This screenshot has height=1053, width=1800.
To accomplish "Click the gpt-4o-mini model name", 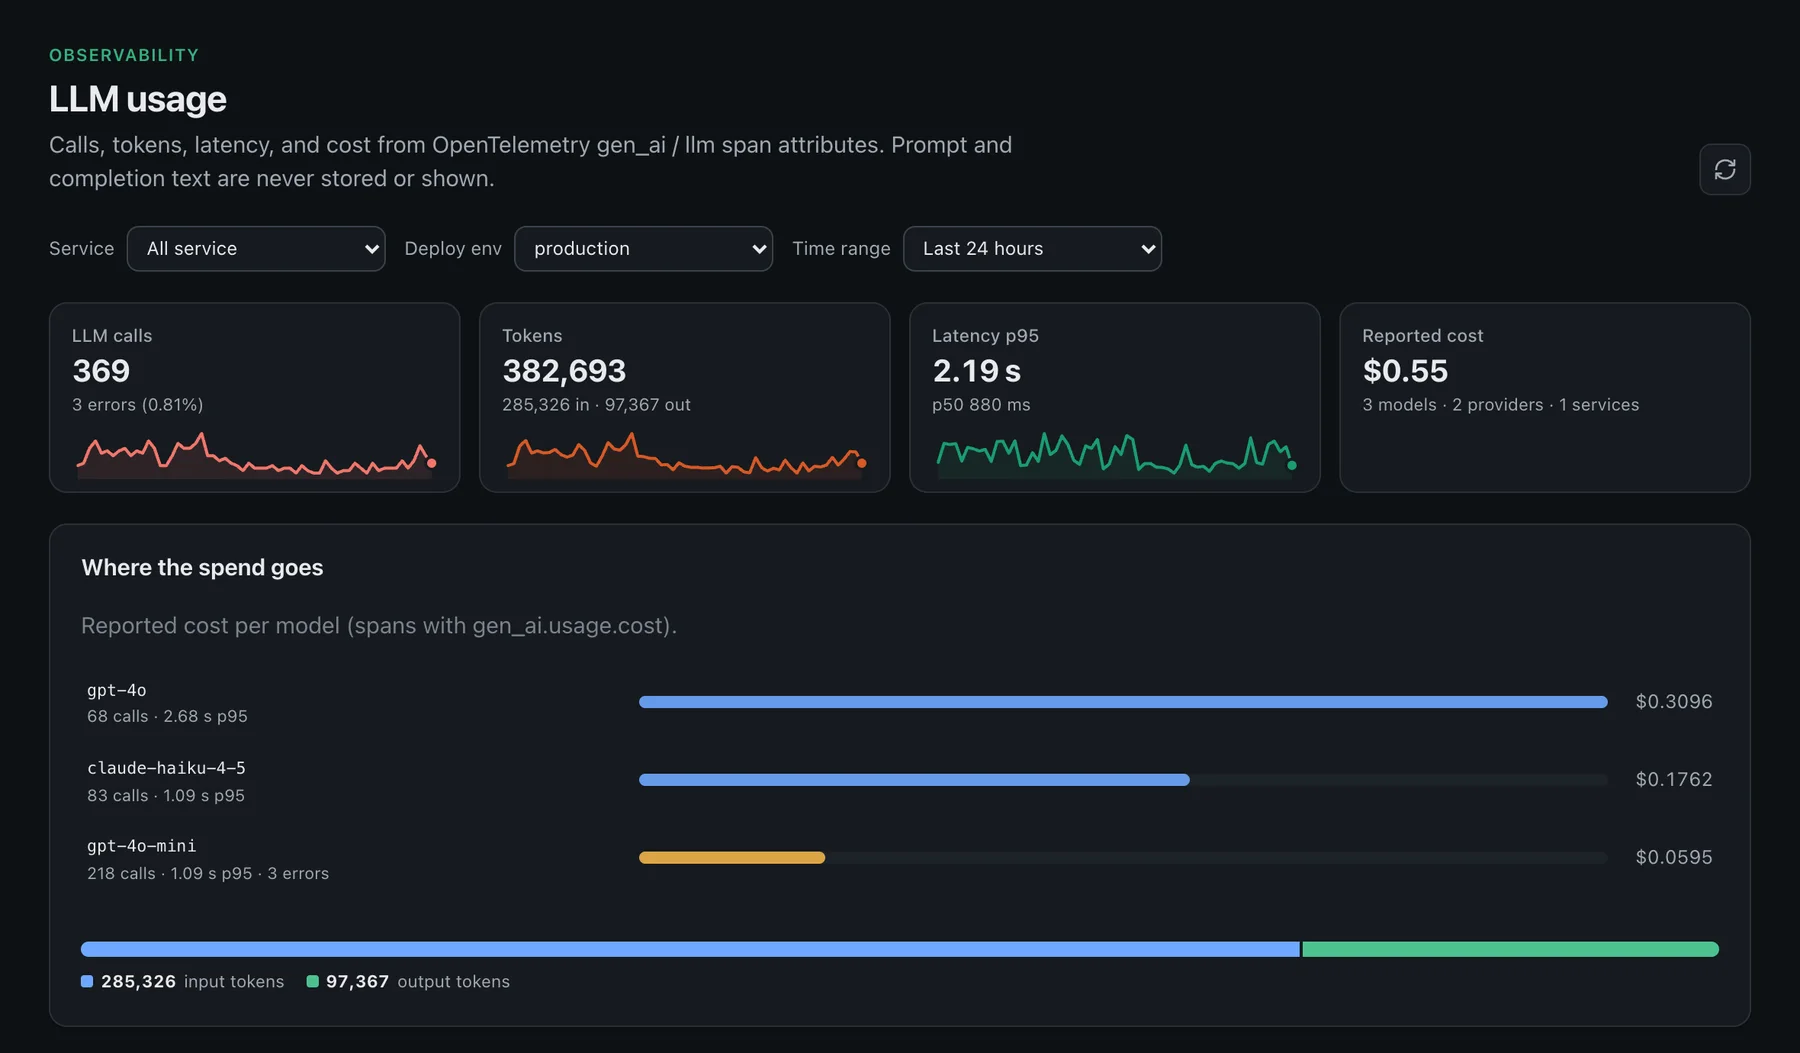I will pos(141,846).
